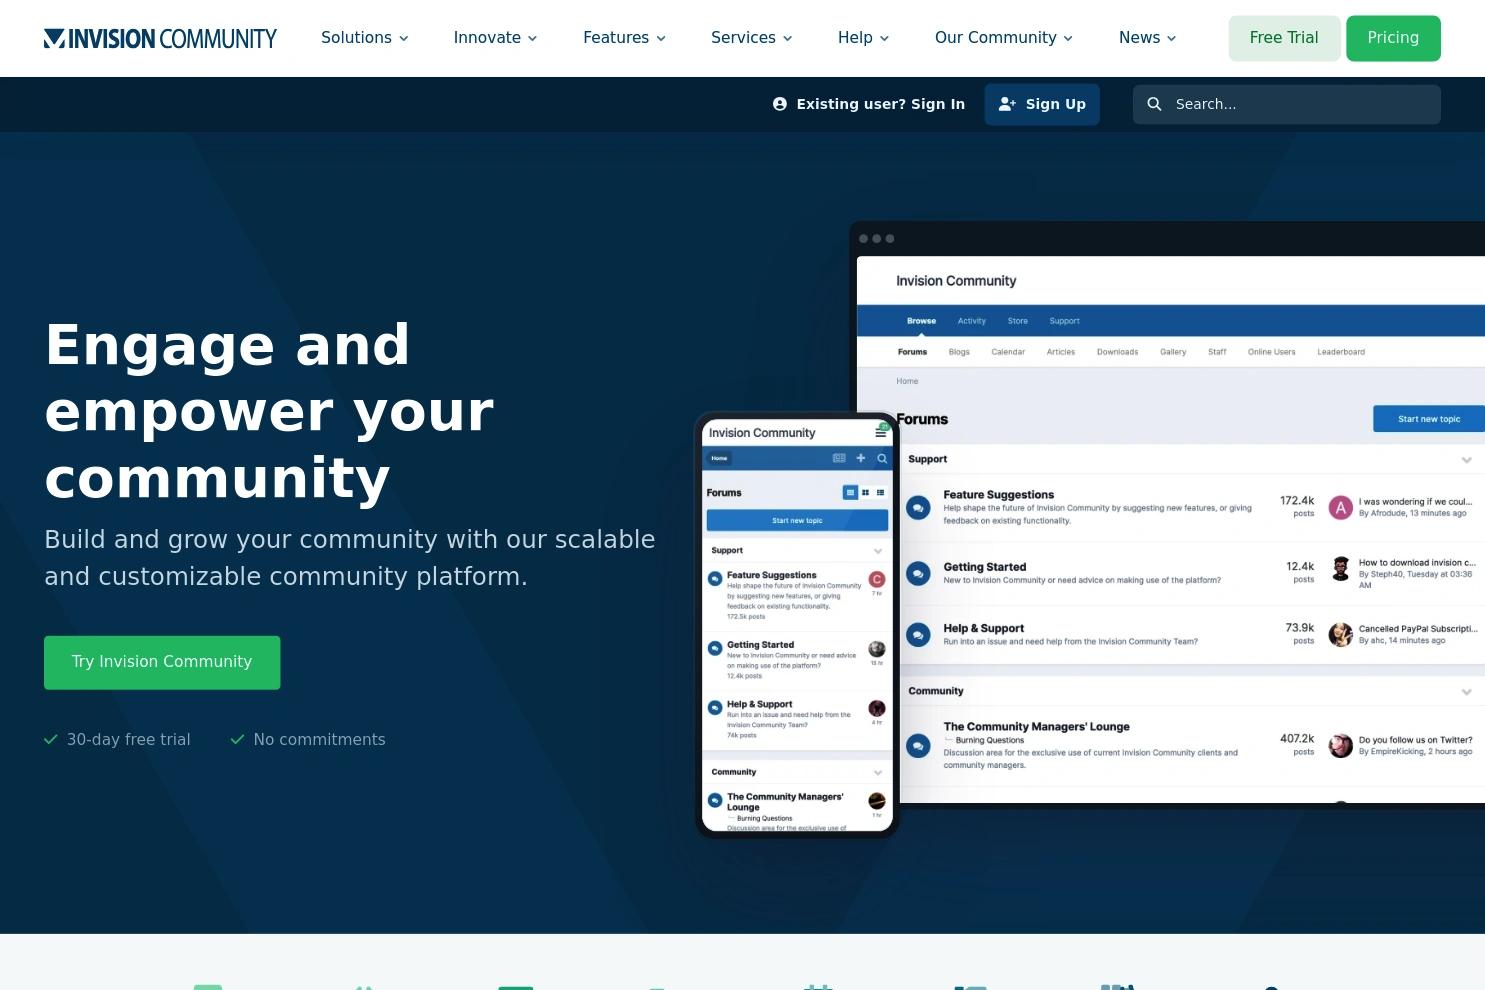Click newspaper icon in phone mockup toolbar
This screenshot has width=1485, height=990.
839,458
